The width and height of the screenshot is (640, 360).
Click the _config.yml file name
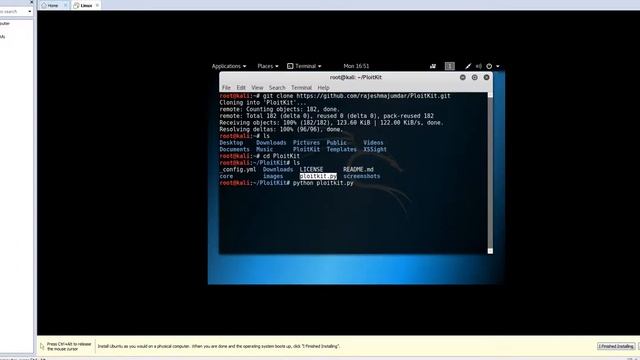tap(238, 169)
